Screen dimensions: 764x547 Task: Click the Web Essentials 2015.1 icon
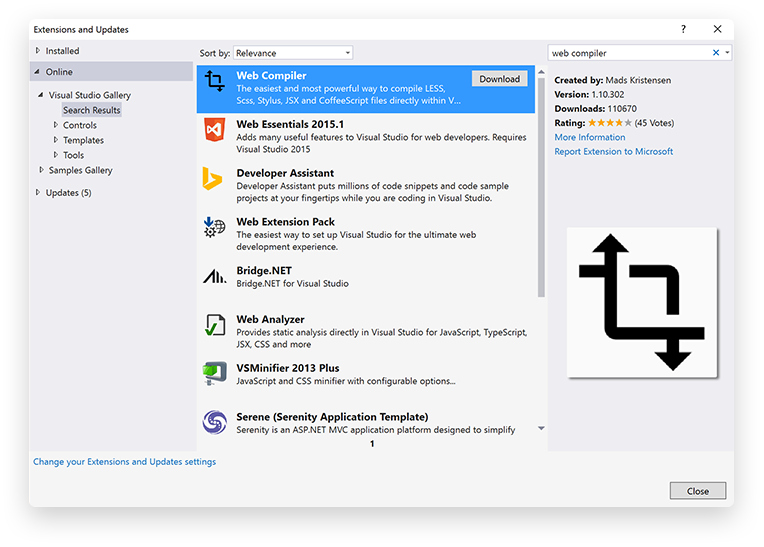(x=214, y=130)
